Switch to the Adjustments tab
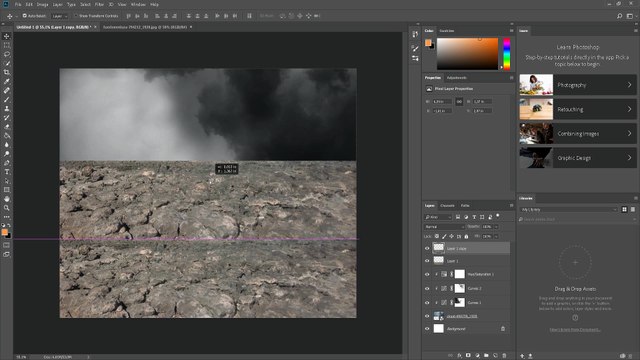The height and width of the screenshot is (360, 640). click(x=456, y=78)
